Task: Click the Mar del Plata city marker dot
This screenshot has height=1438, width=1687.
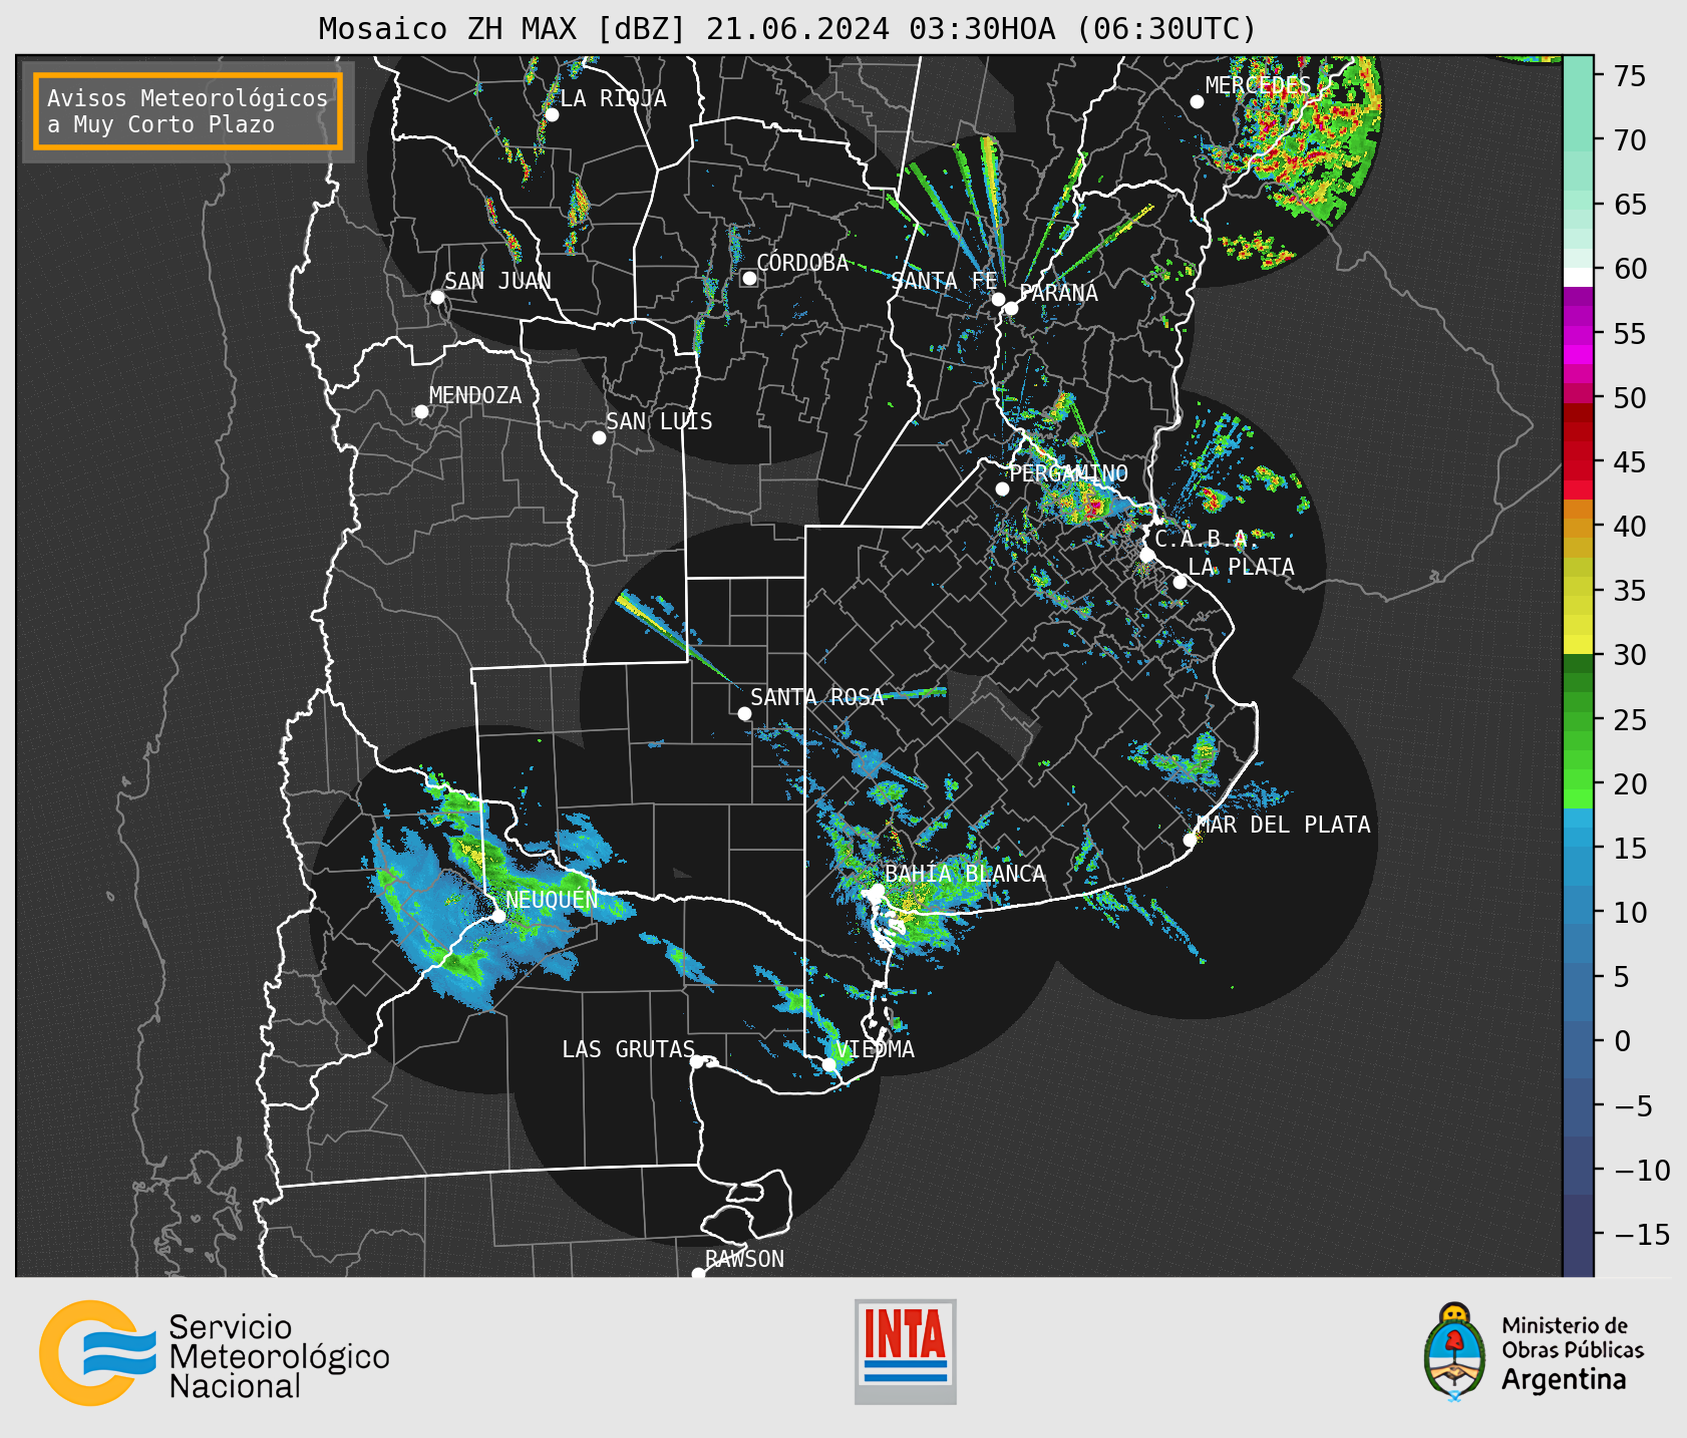Action: 1190,840
